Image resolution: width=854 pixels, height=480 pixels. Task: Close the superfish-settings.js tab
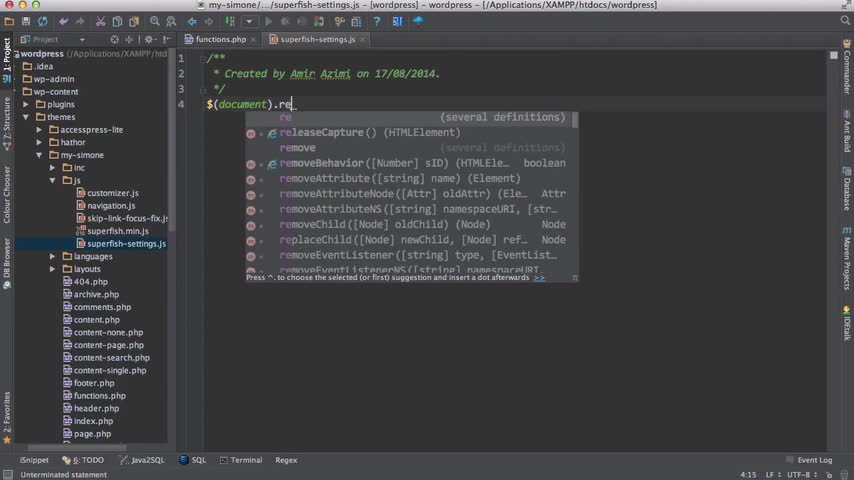[362, 39]
